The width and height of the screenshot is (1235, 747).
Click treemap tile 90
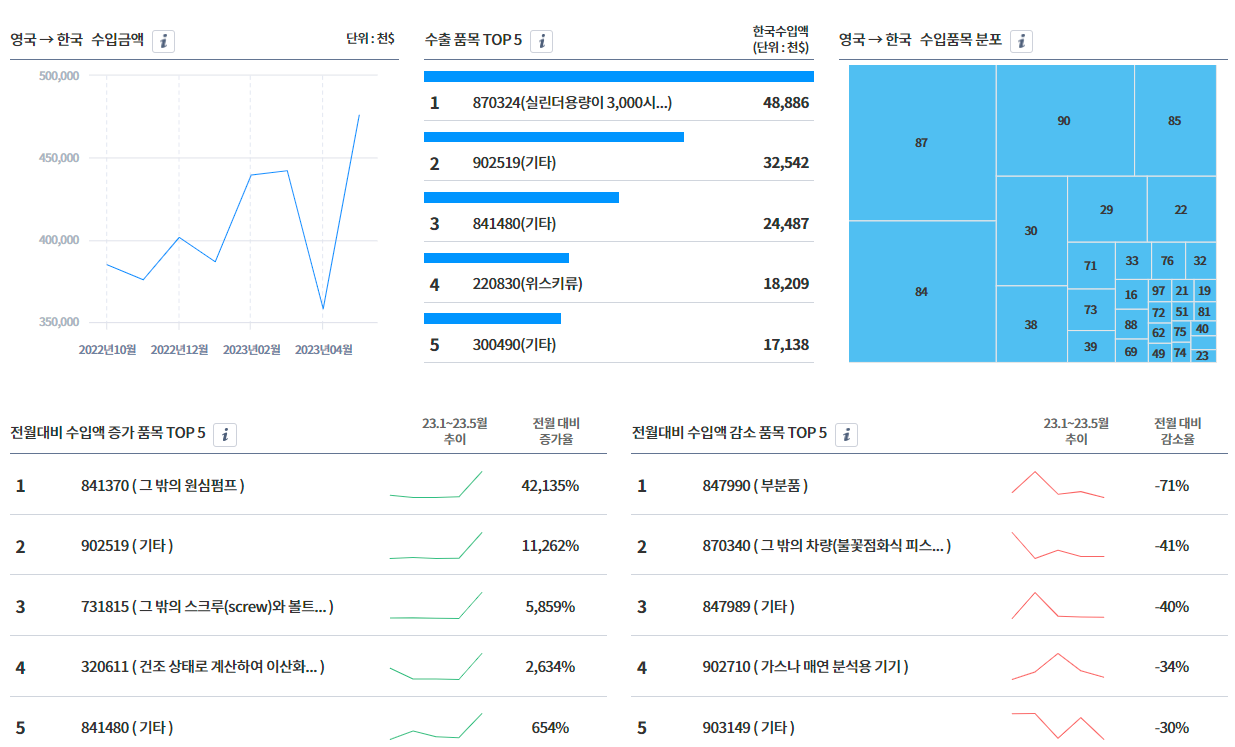click(1064, 120)
